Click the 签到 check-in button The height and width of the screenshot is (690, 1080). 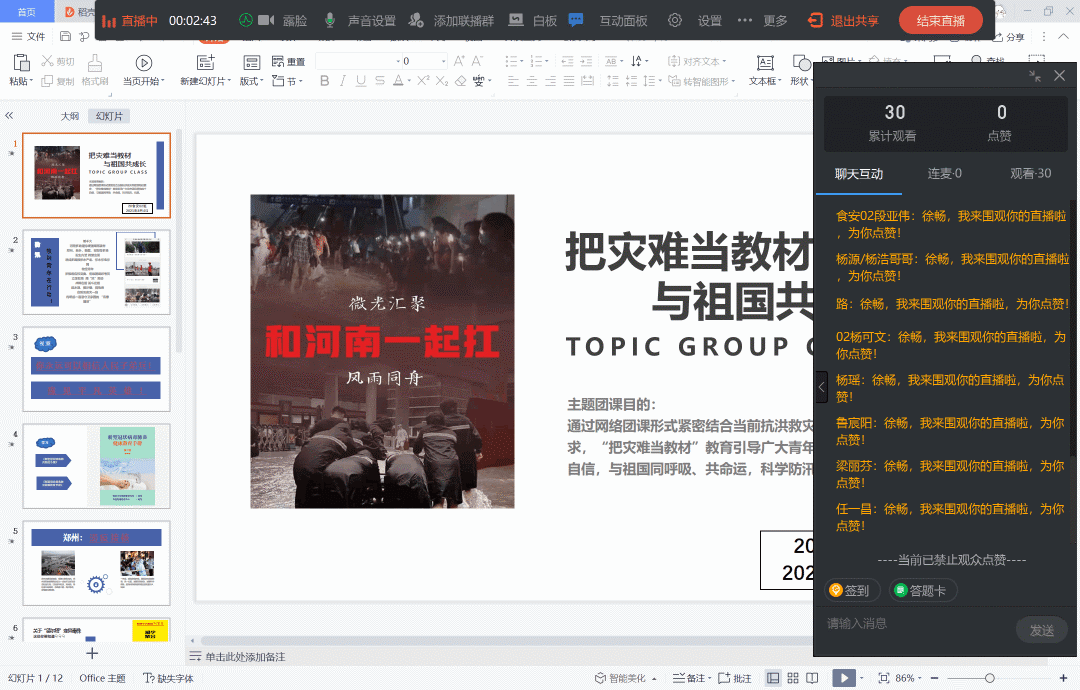pyautogui.click(x=854, y=590)
